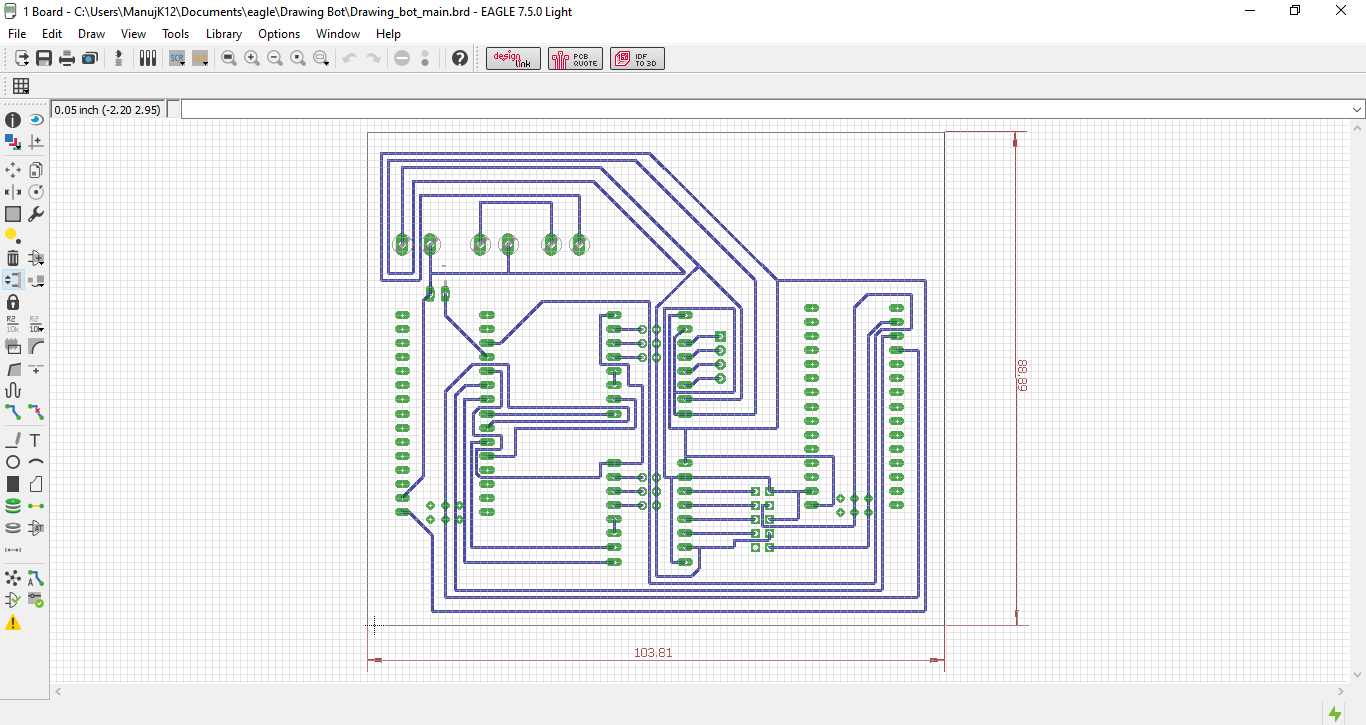Select the Delete tool
Screen dimensions: 1366x725
click(x=12, y=257)
